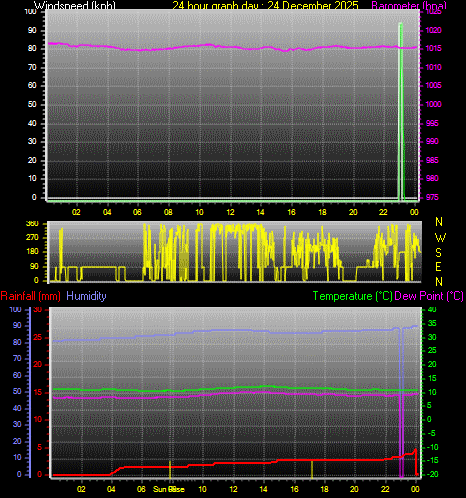The width and height of the screenshot is (466, 498).
Task: Click "35" on the green temperature axis
Action: (432, 323)
